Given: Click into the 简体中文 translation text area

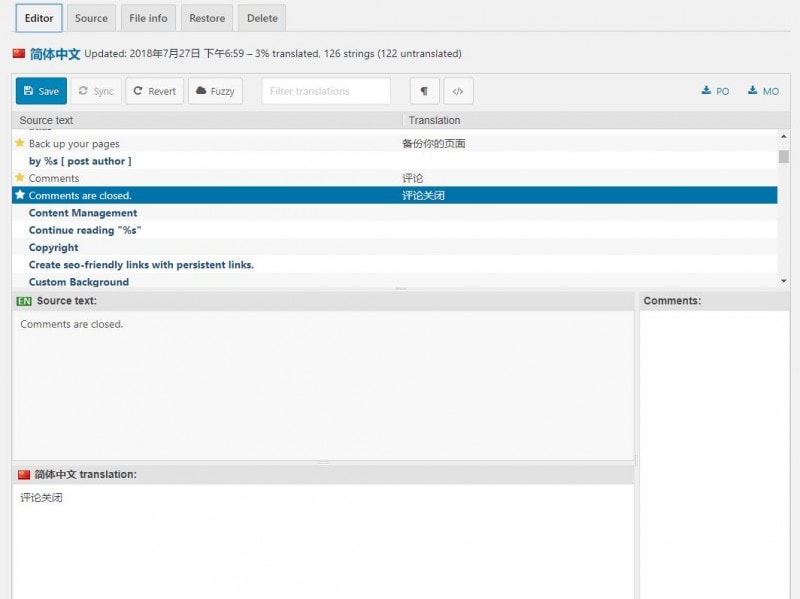Looking at the screenshot, I should 322,540.
